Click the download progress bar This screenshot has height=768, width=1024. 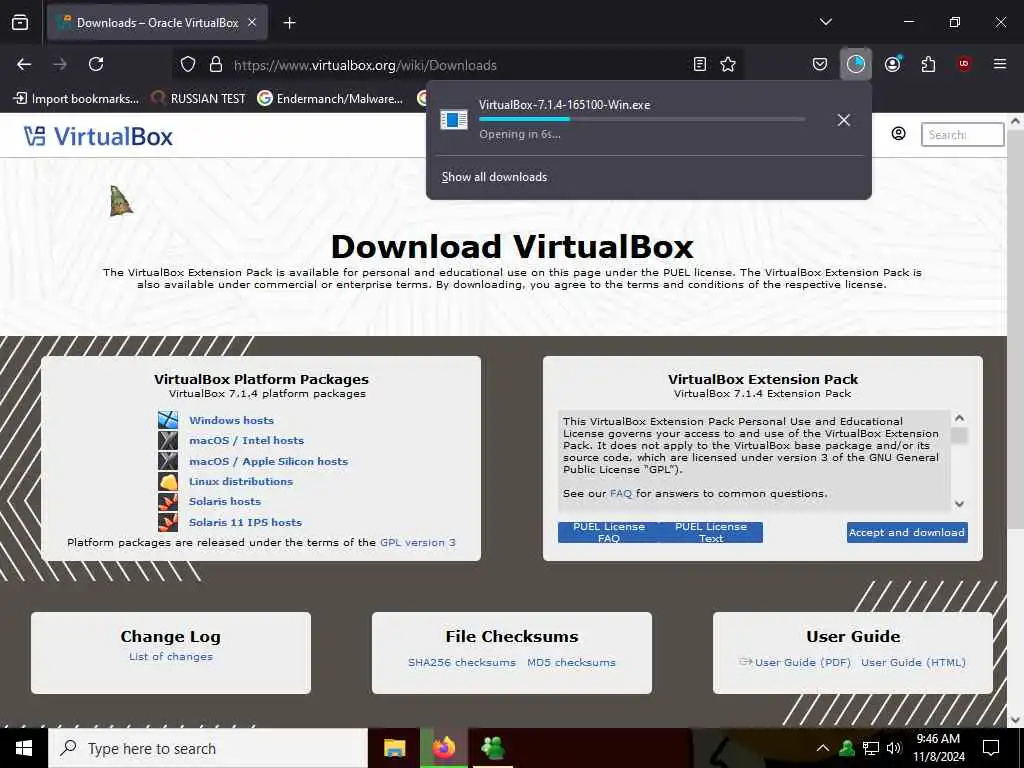642,120
